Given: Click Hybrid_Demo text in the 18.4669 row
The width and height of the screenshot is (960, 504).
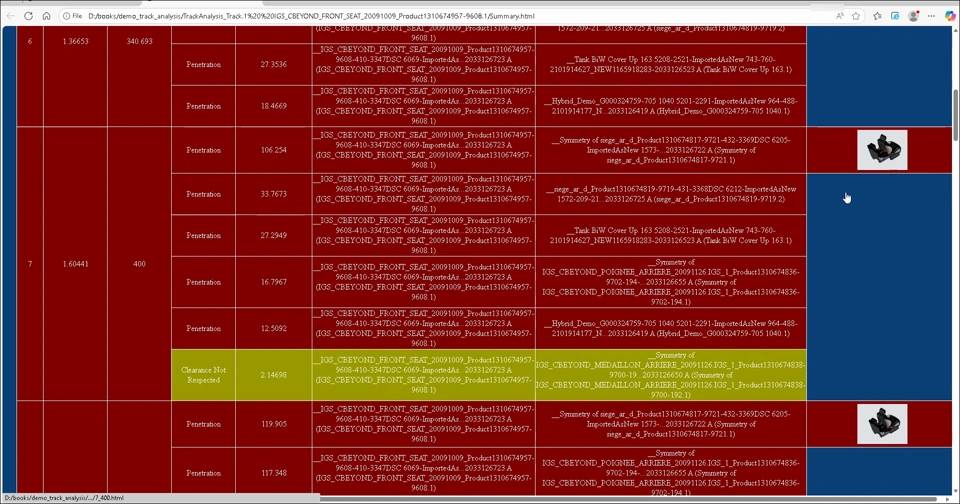Looking at the screenshot, I should [670, 106].
